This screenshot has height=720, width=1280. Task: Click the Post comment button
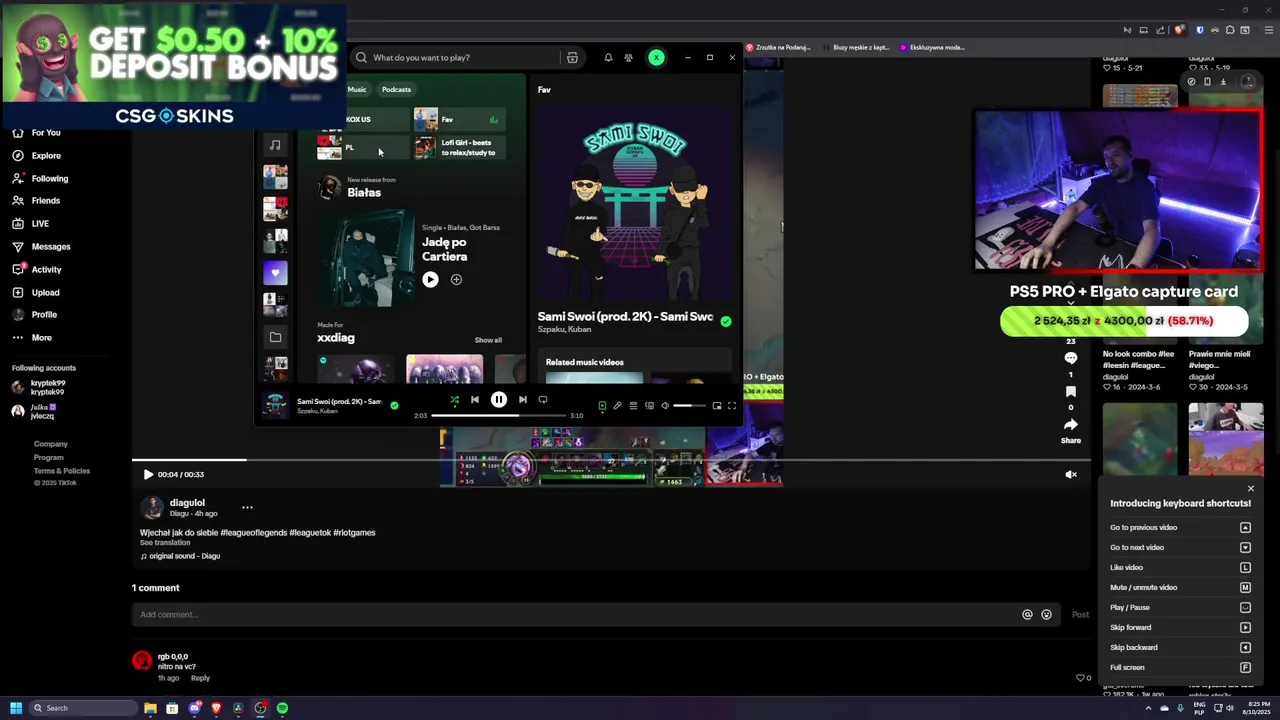(x=1080, y=615)
